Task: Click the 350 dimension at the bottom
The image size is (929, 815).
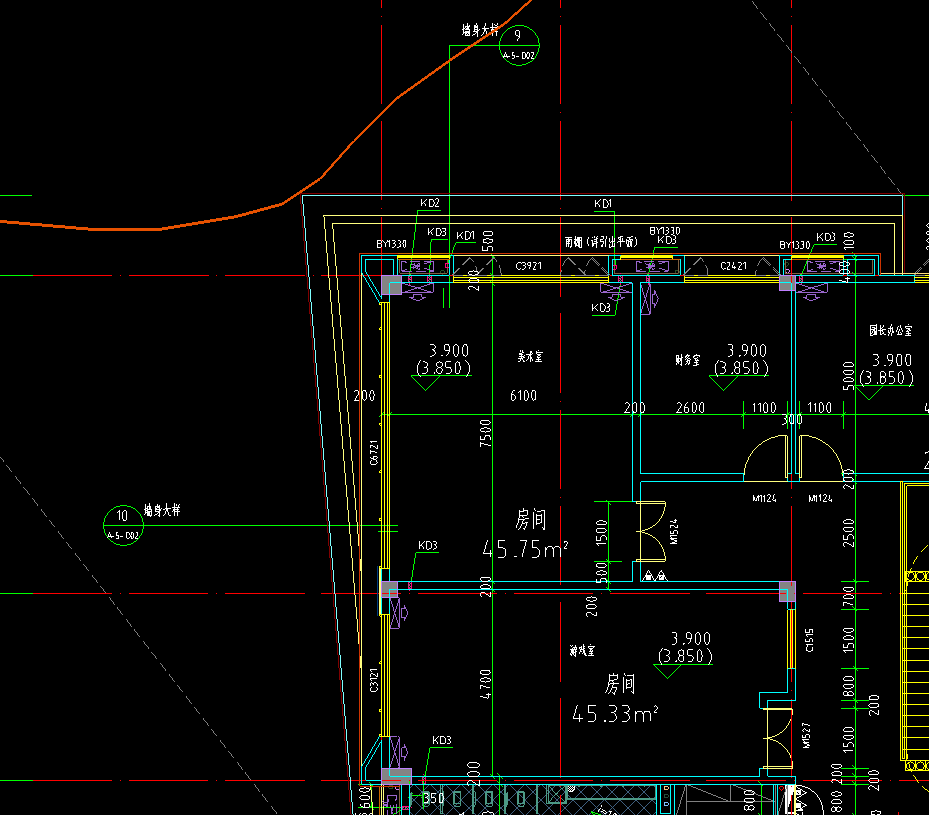Action: [x=433, y=798]
